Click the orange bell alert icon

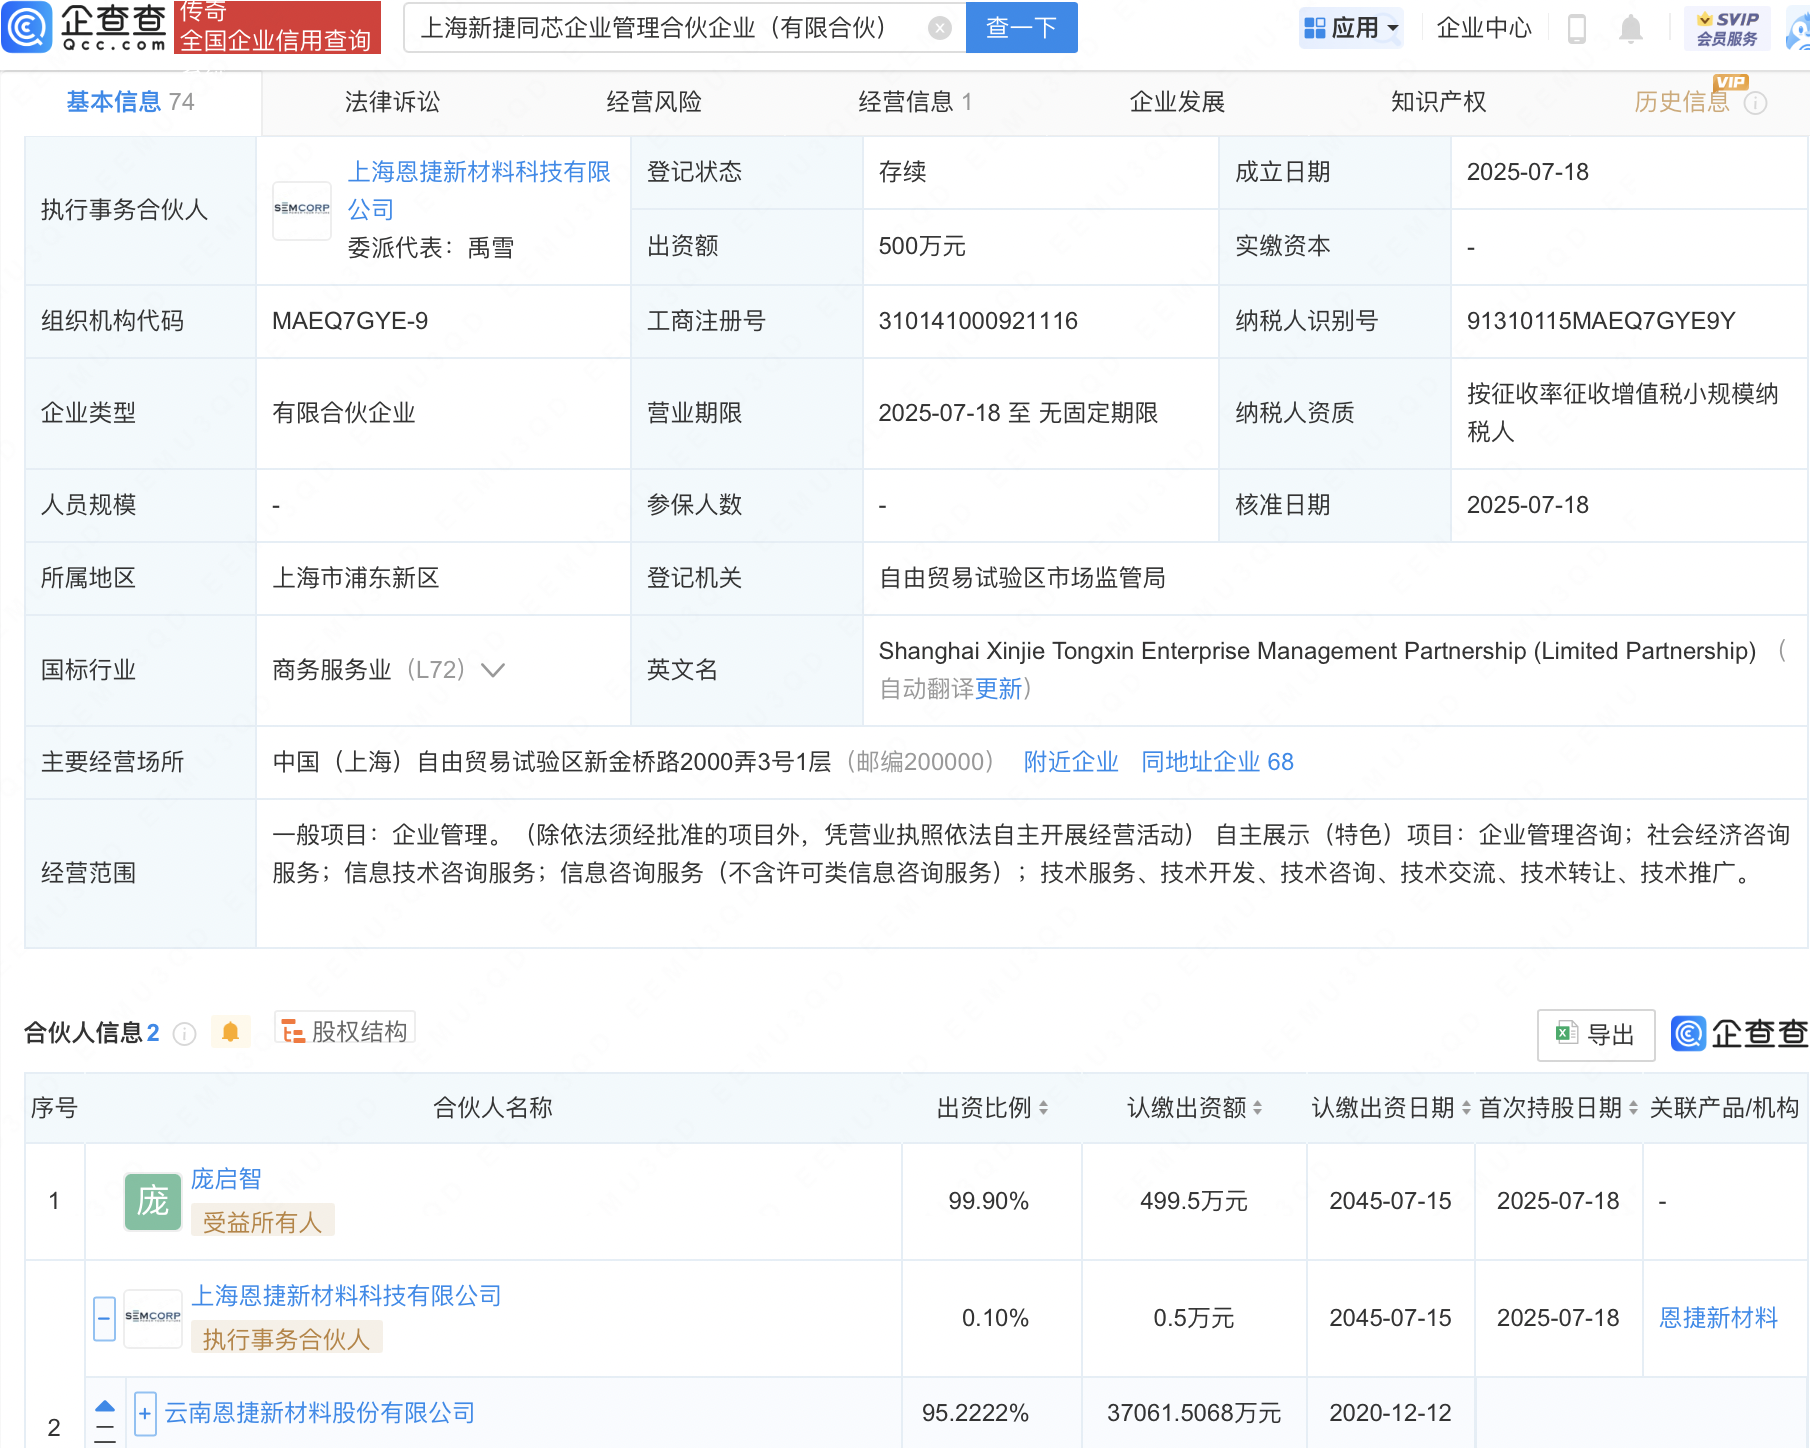click(230, 1032)
